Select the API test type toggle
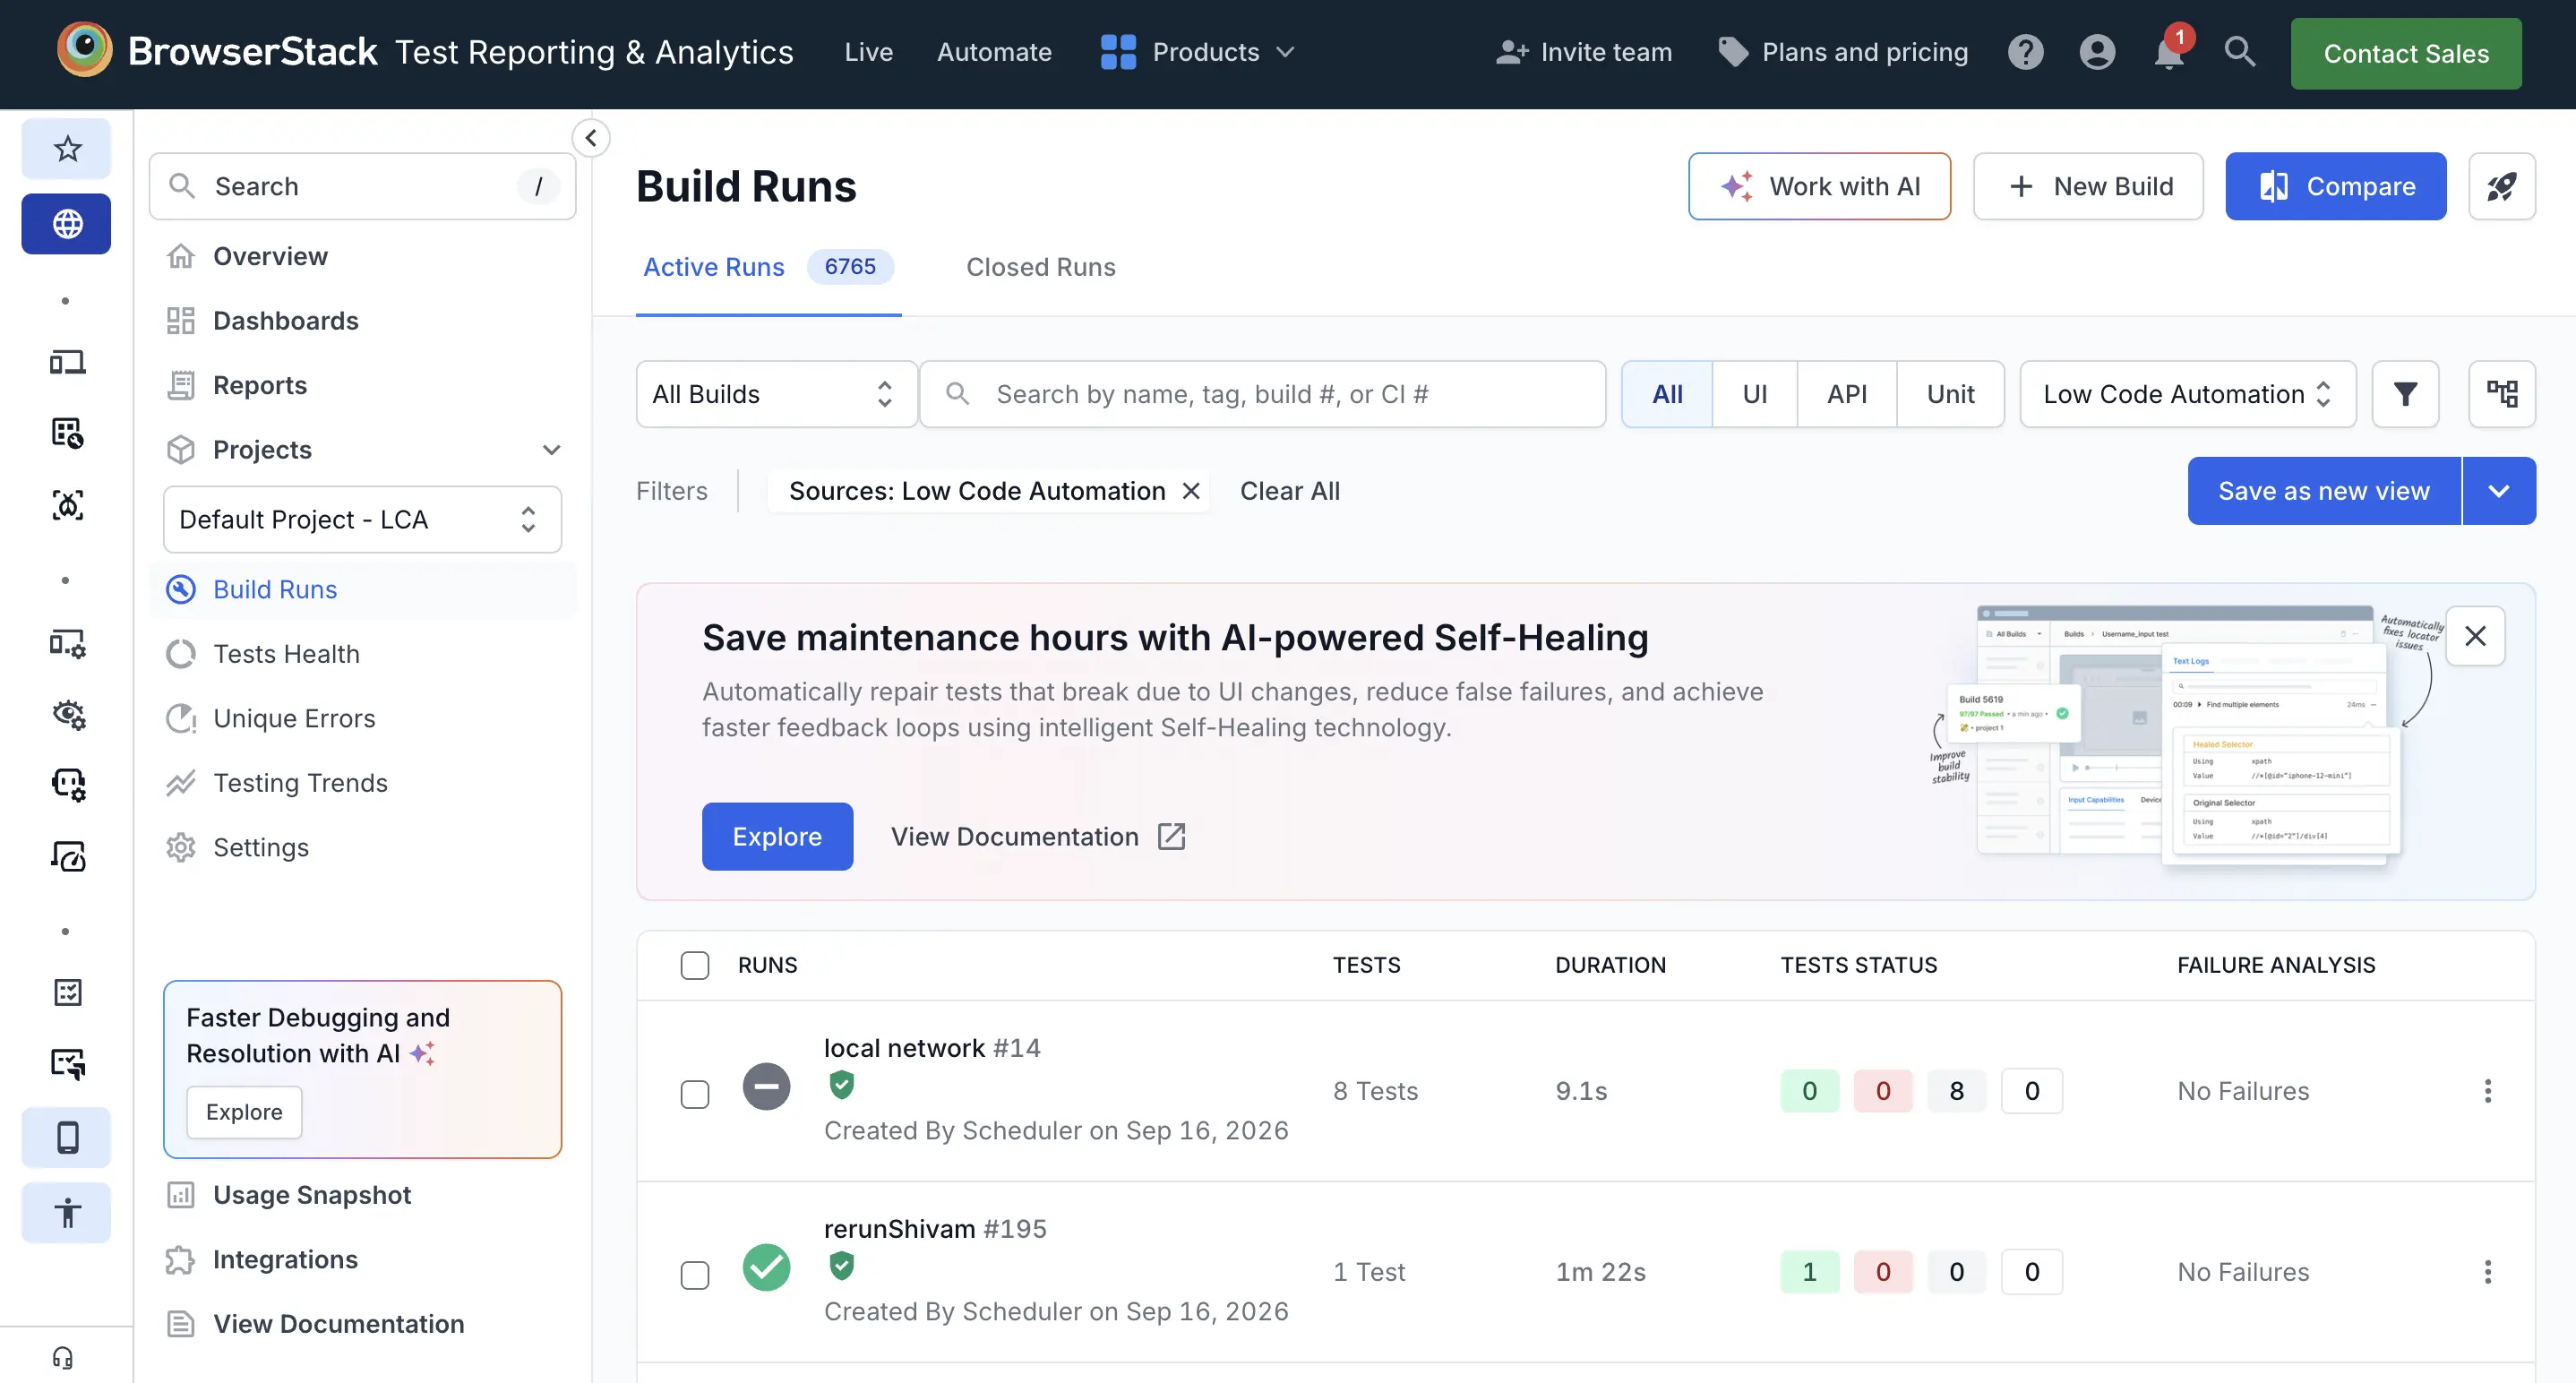 tap(1846, 394)
